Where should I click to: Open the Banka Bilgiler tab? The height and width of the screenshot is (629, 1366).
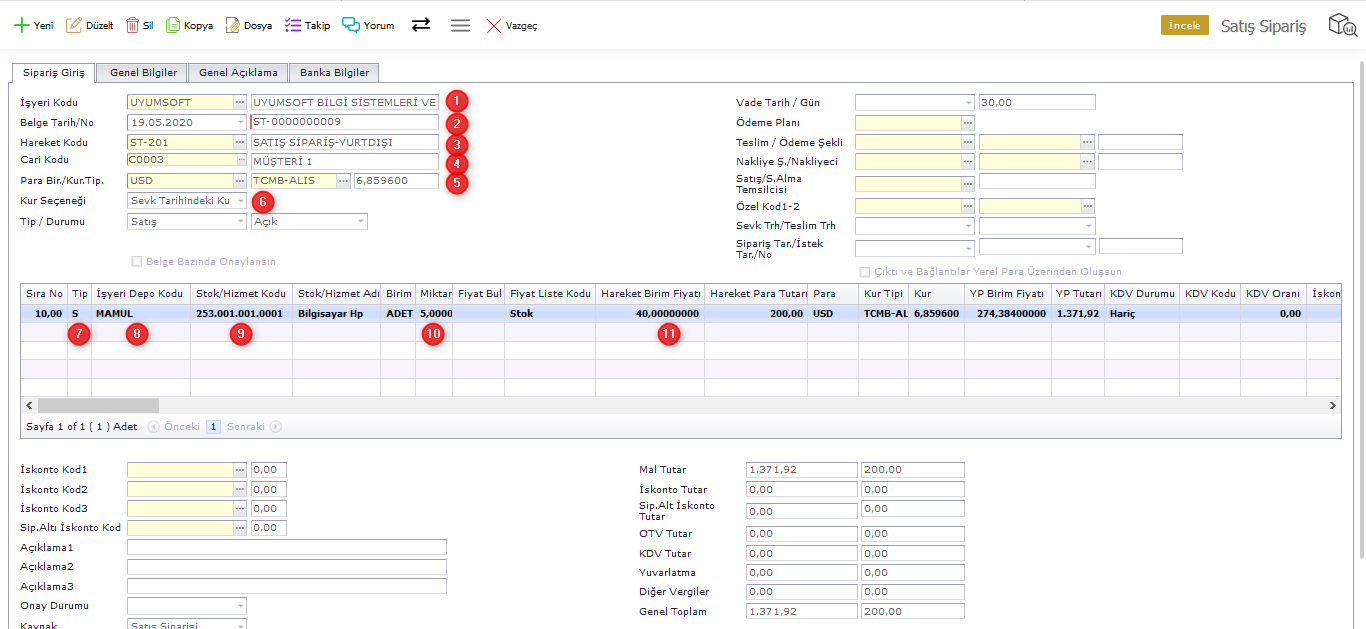point(334,73)
